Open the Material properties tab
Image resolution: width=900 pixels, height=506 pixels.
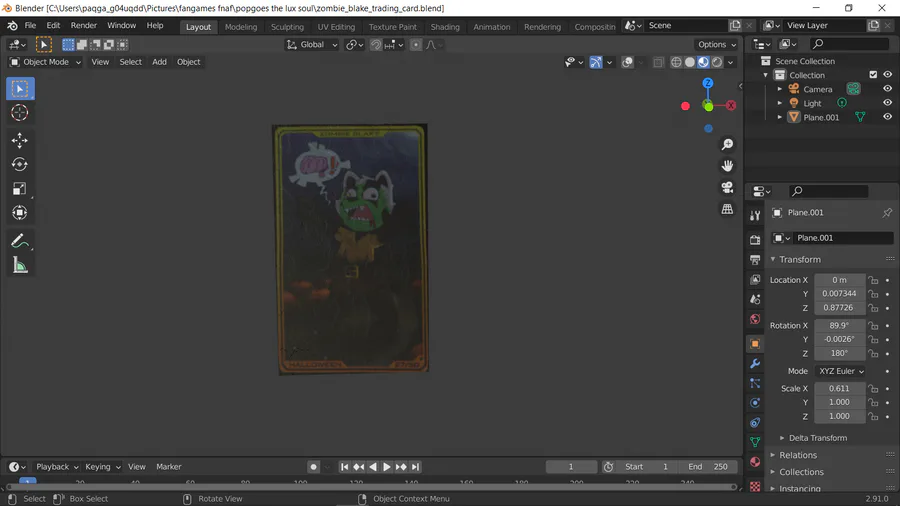click(x=755, y=462)
